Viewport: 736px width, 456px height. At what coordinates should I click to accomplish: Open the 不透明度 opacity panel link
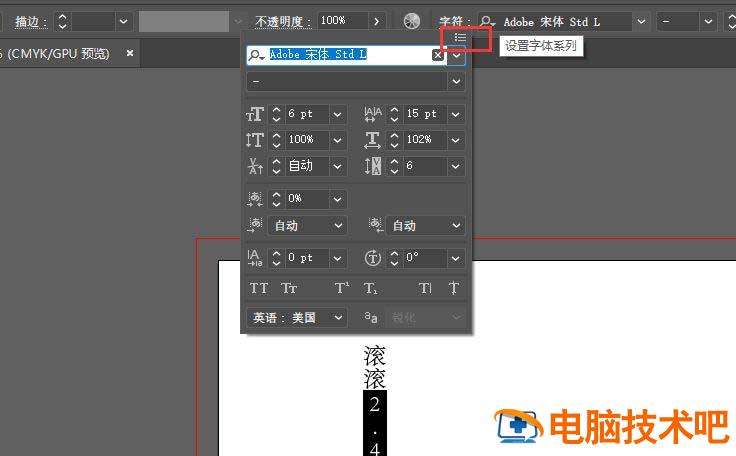283,22
